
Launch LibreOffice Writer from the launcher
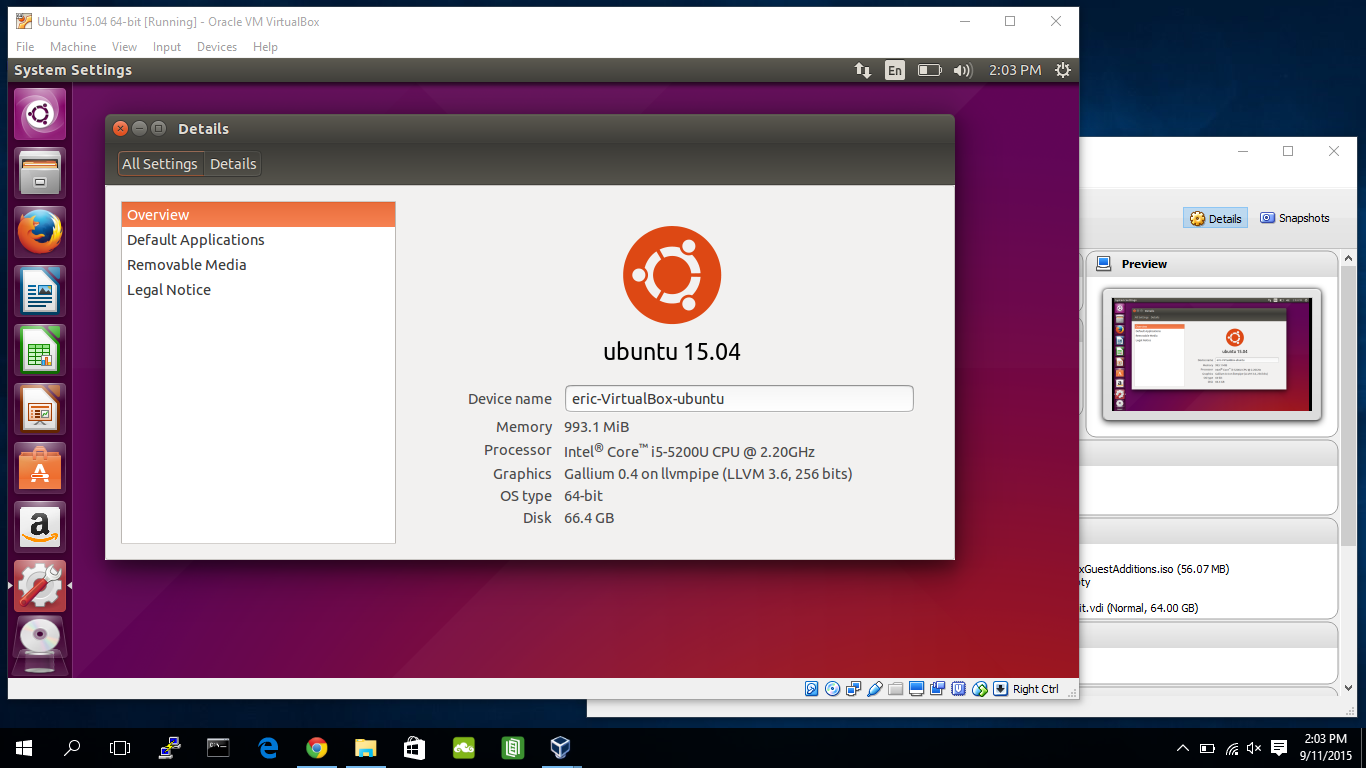click(x=40, y=291)
